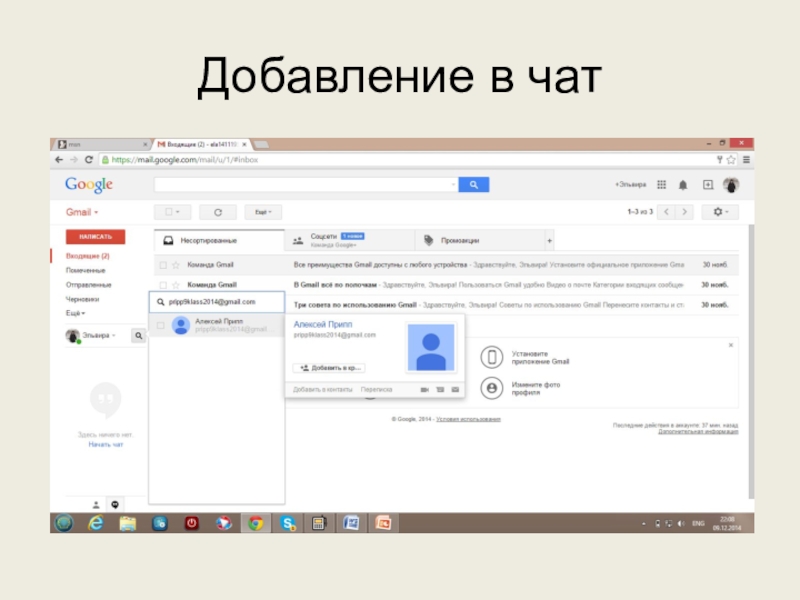Bookmark page with the star icon in address bar
The height and width of the screenshot is (600, 800).
[x=731, y=160]
